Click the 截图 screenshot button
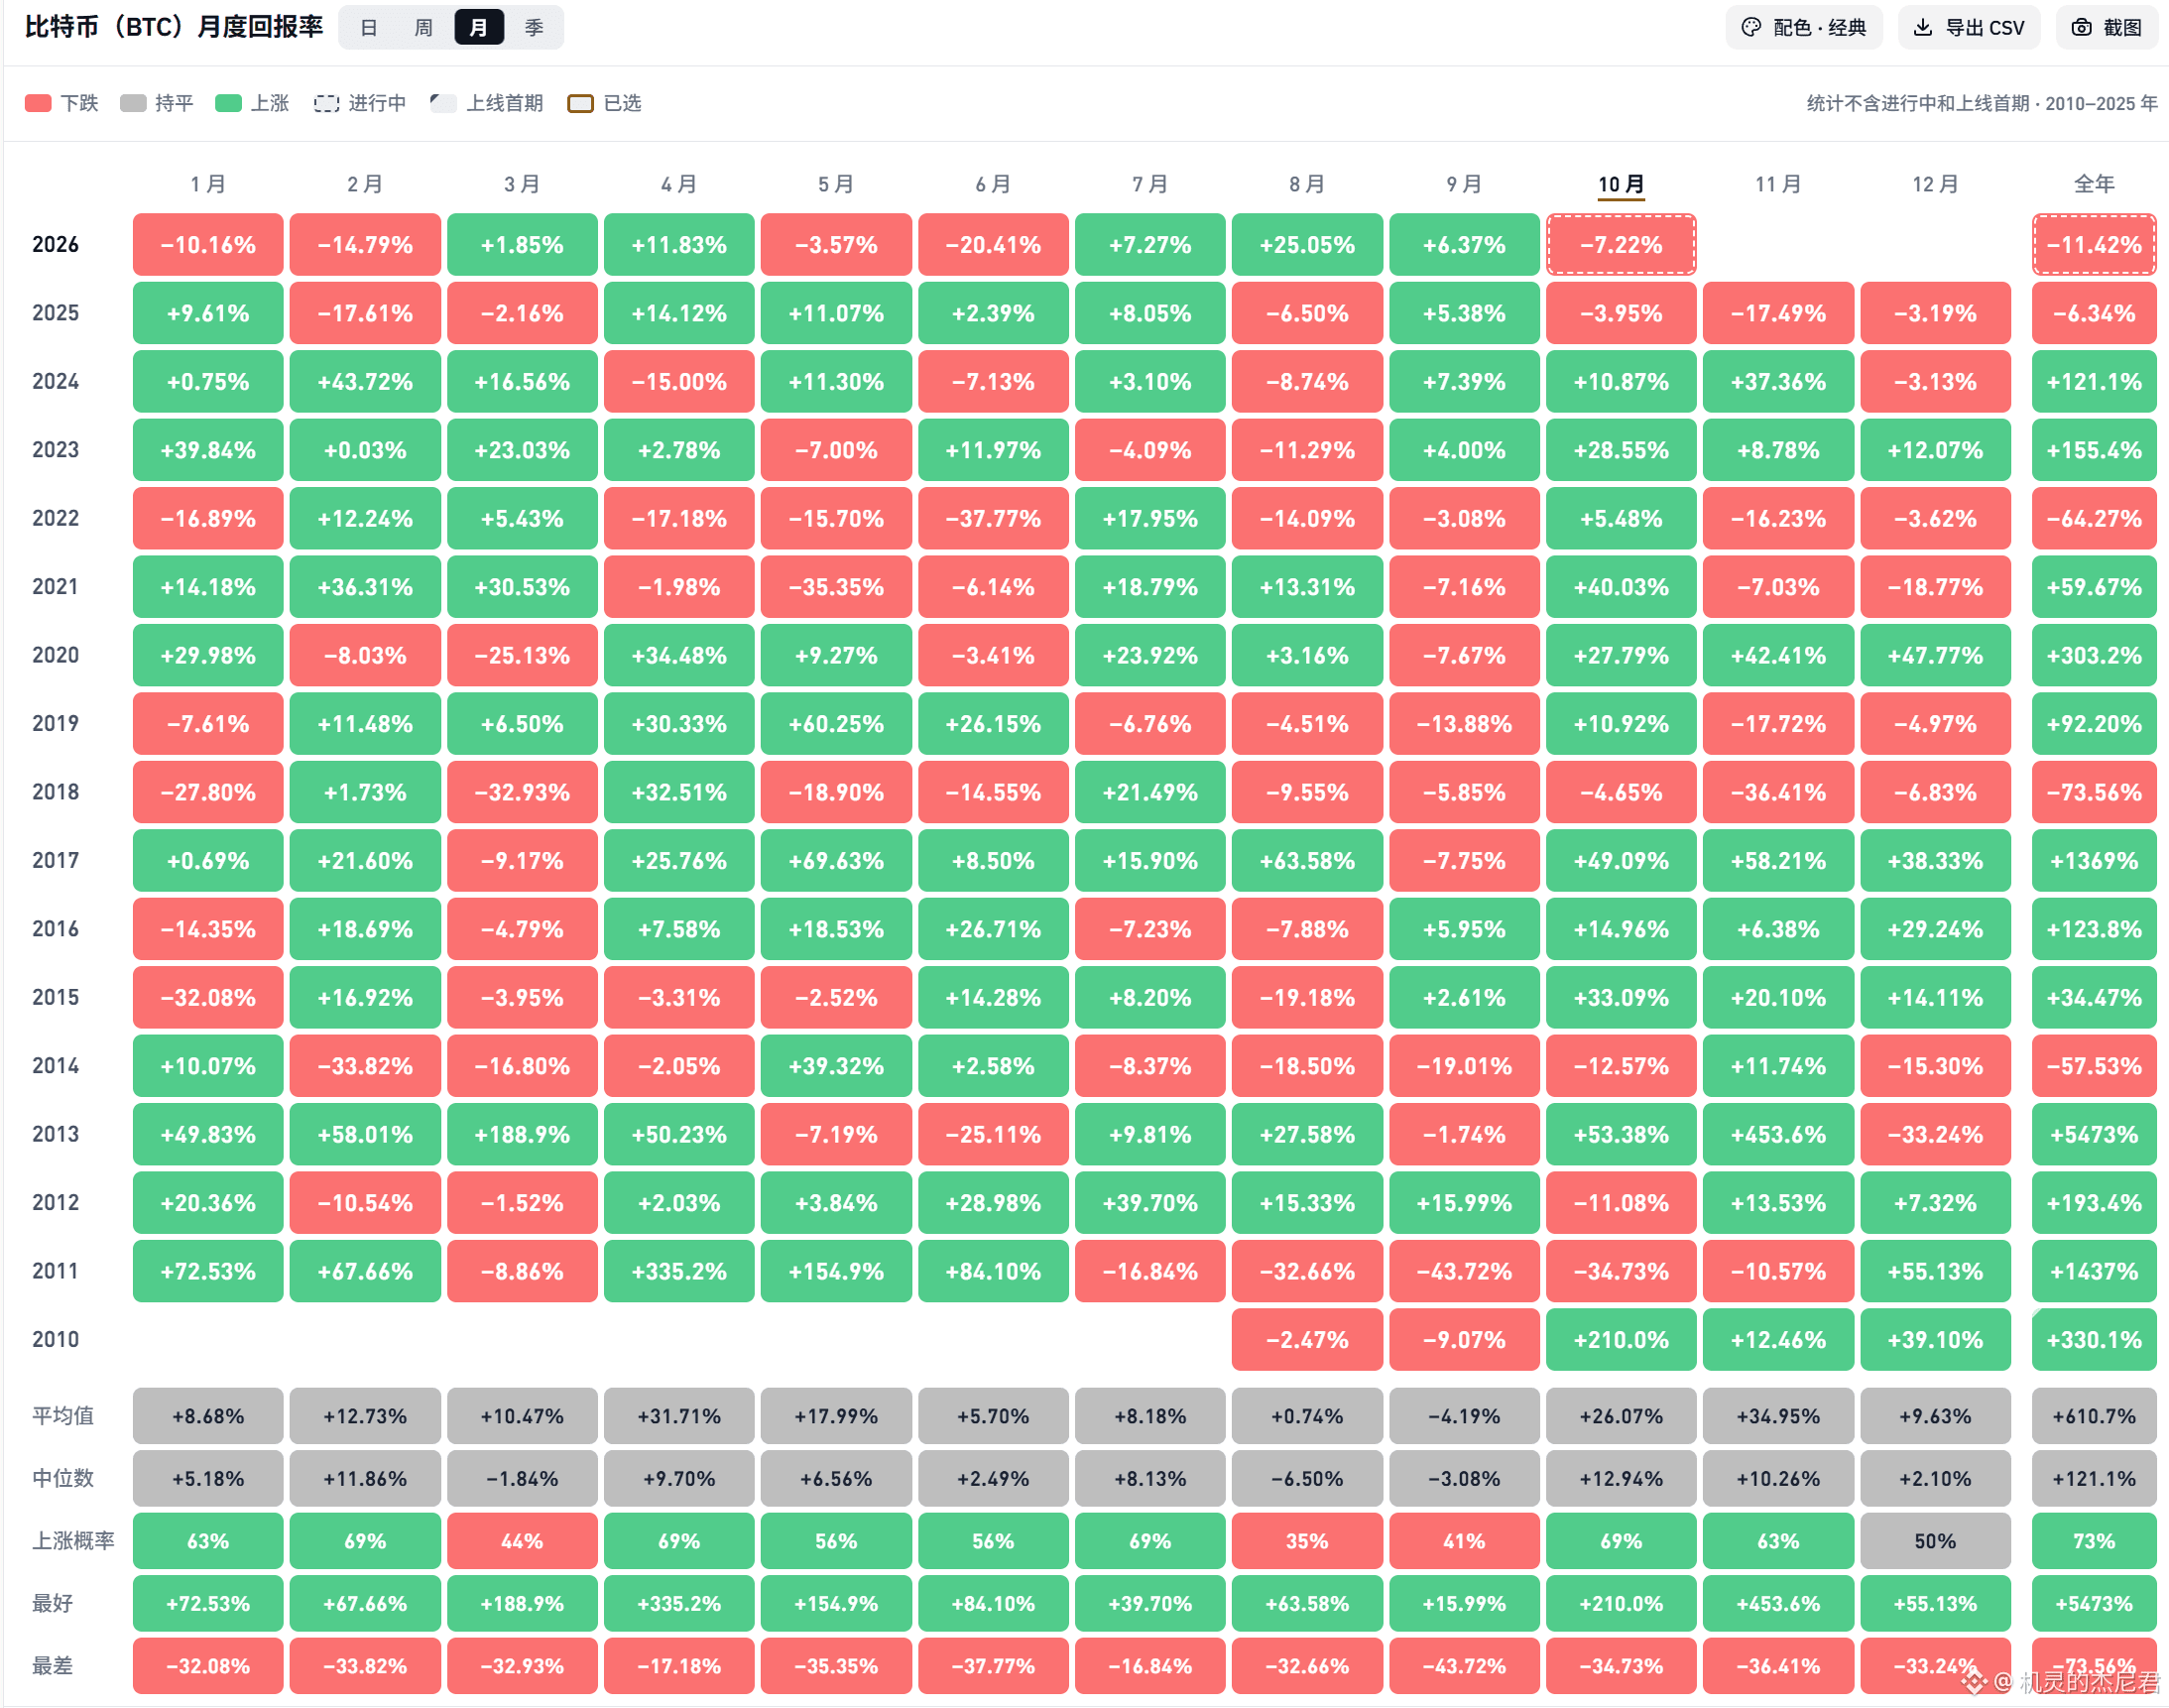 (x=2107, y=28)
